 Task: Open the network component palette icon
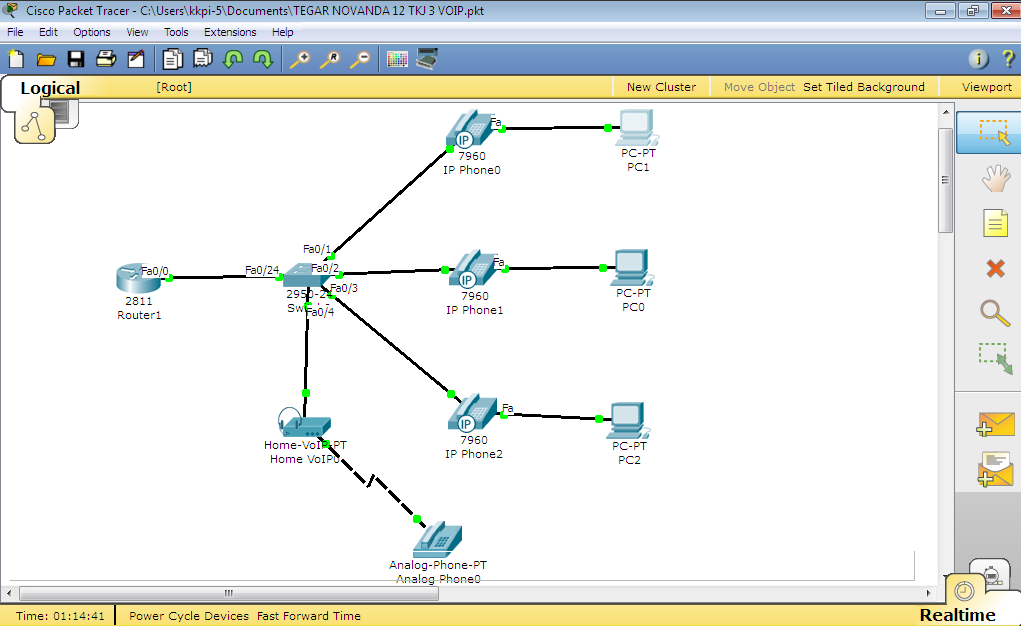428,59
